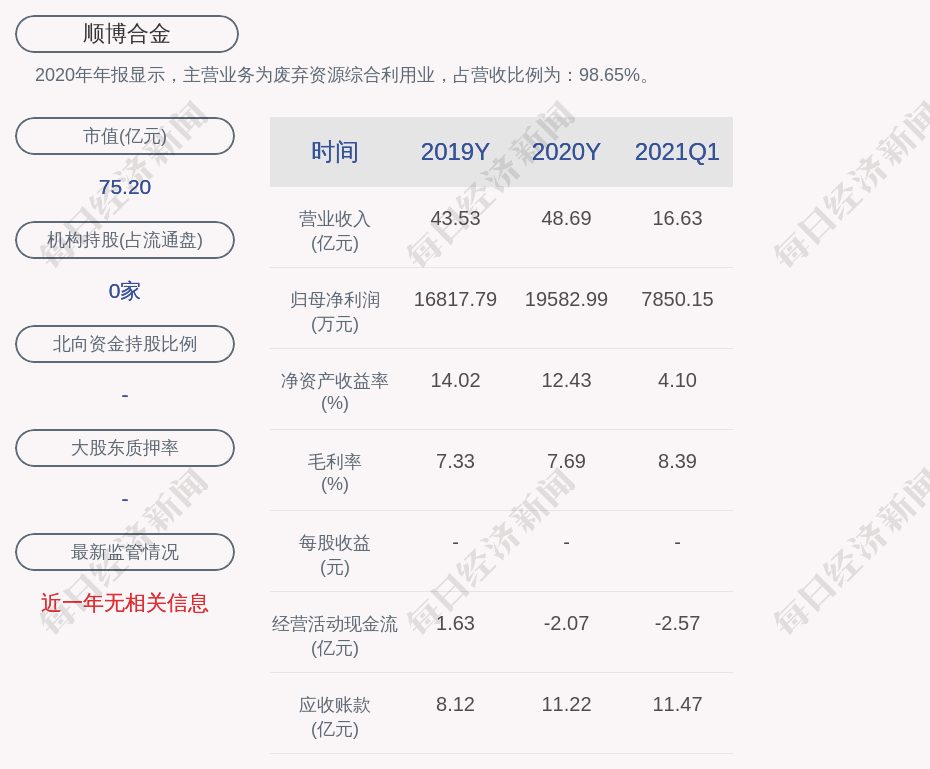Click the red 近一年无相关信息 text
The image size is (930, 769).
click(125, 603)
